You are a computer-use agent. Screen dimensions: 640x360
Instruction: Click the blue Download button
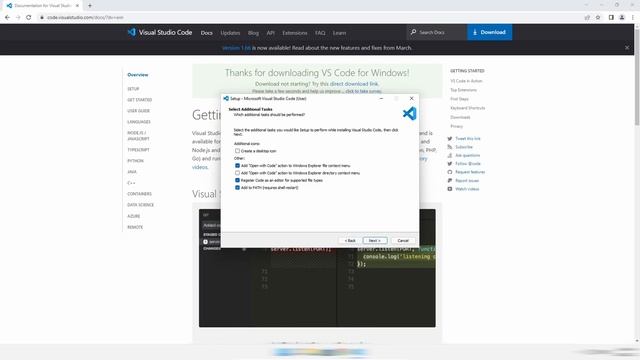[x=489, y=32]
